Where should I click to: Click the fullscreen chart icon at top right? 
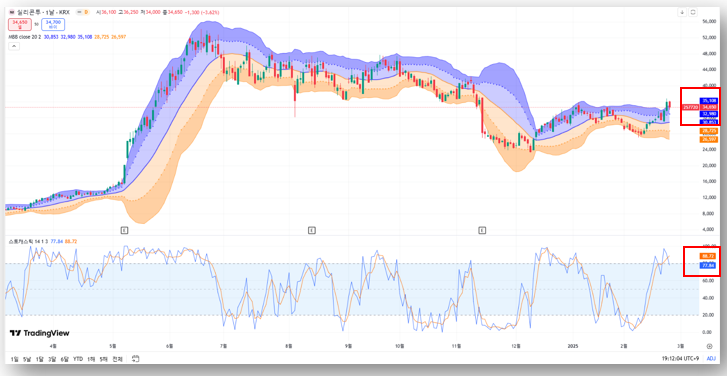tap(693, 13)
